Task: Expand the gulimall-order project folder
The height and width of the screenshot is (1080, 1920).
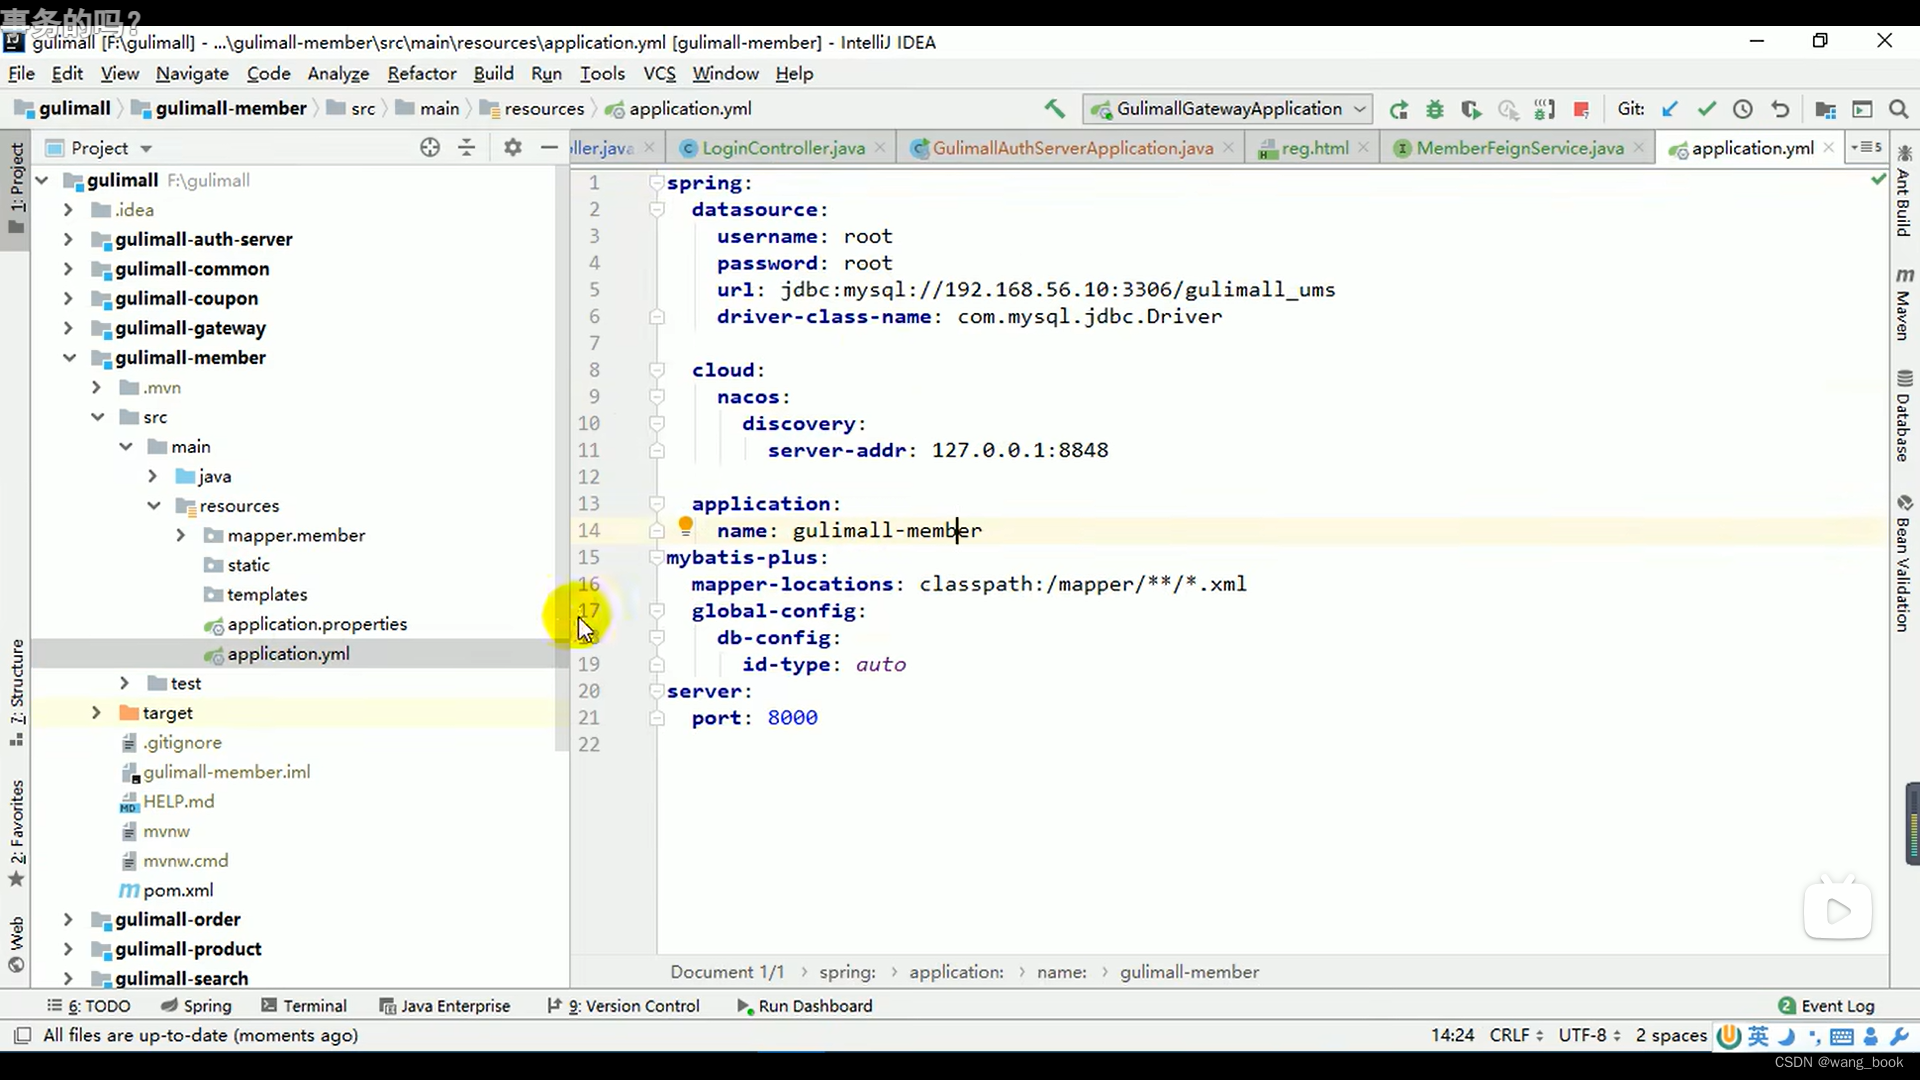Action: (x=67, y=919)
